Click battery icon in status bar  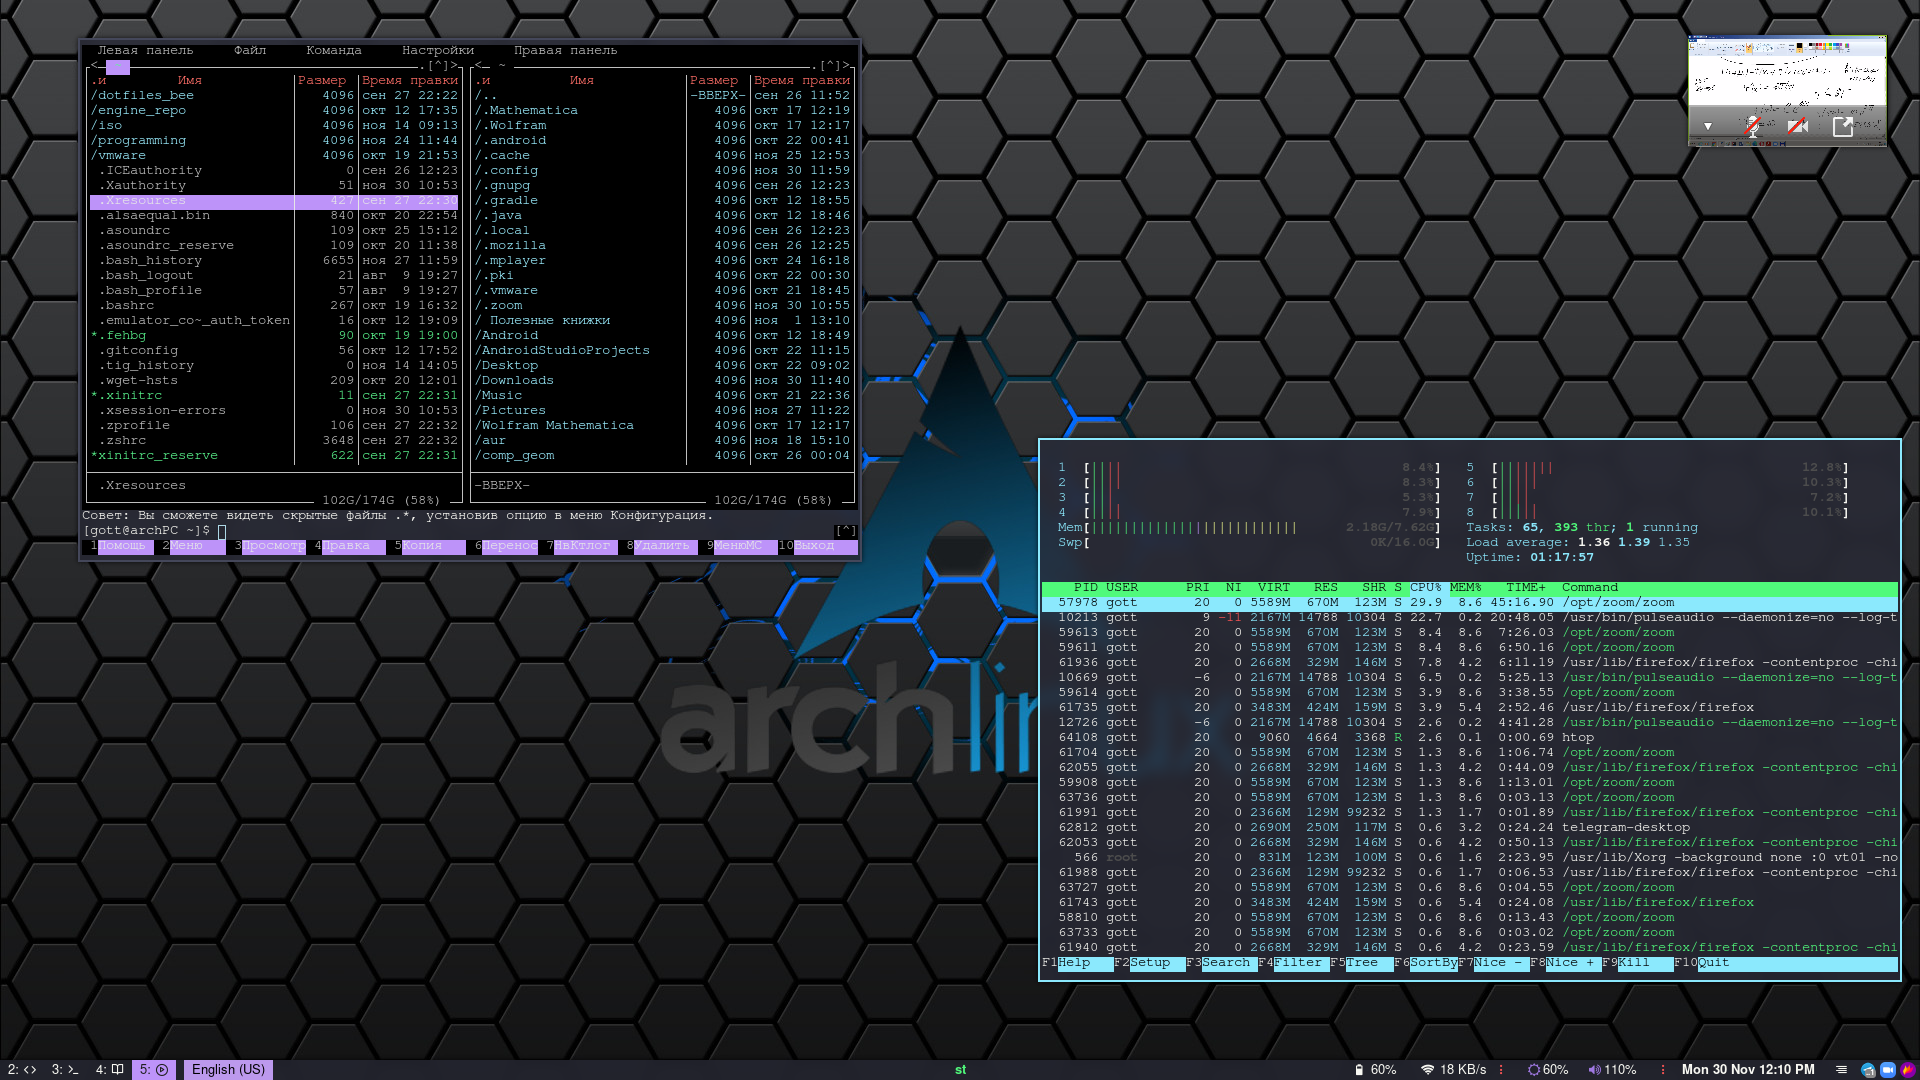(x=1358, y=1070)
